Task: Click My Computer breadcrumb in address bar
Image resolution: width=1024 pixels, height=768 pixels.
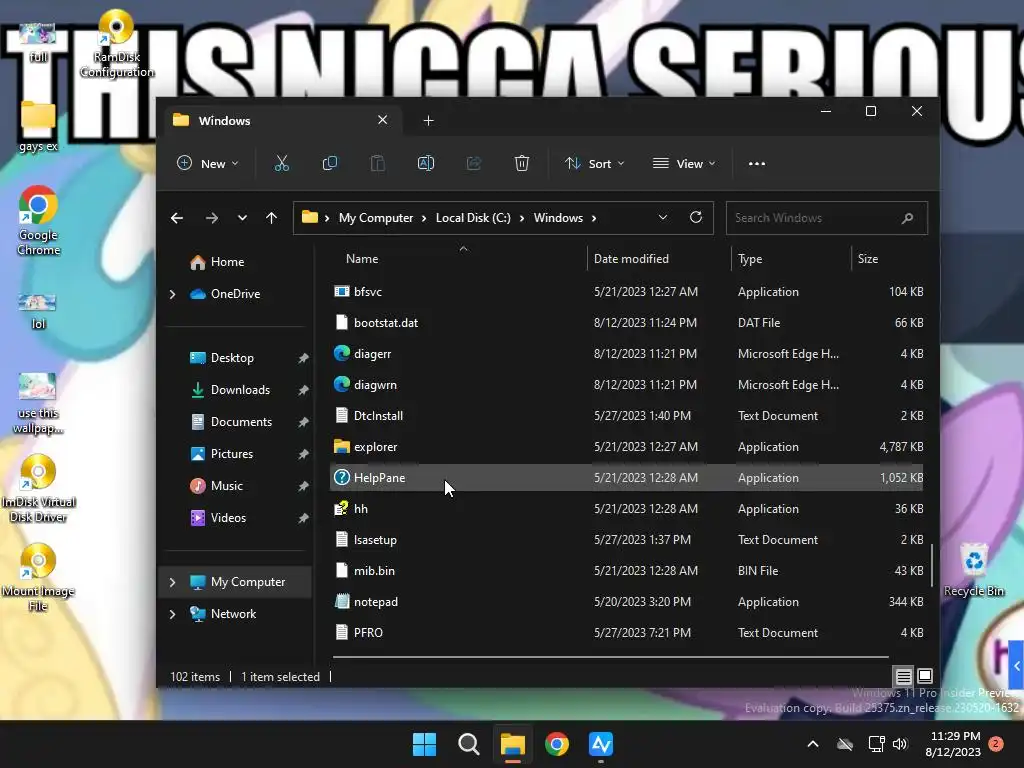Action: click(x=376, y=218)
